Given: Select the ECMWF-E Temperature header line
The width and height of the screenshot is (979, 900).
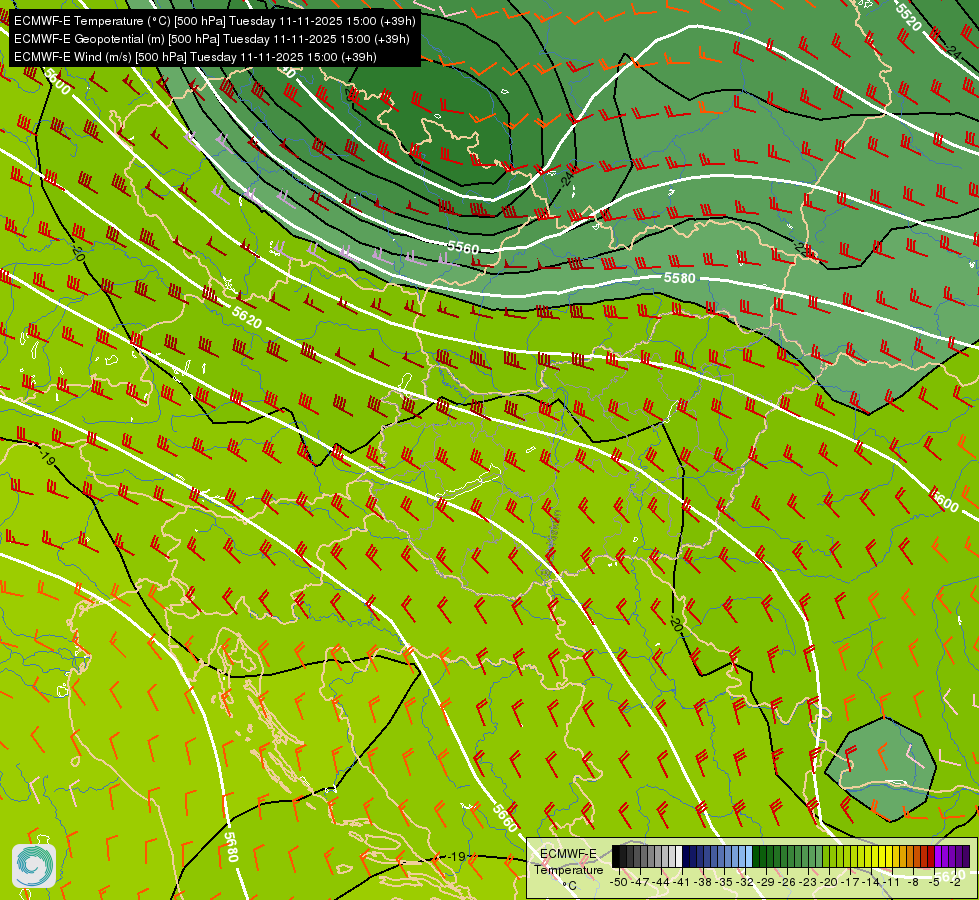Looking at the screenshot, I should [x=214, y=21].
